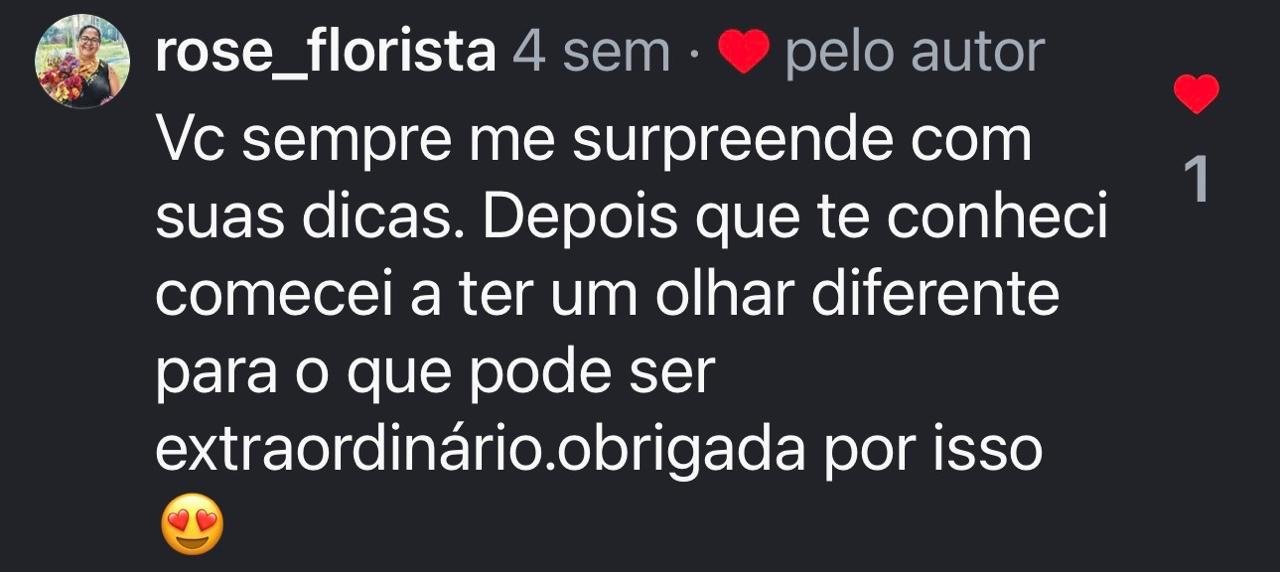Click the word "obrigada" in the comment
This screenshot has width=1280, height=572.
click(x=680, y=450)
